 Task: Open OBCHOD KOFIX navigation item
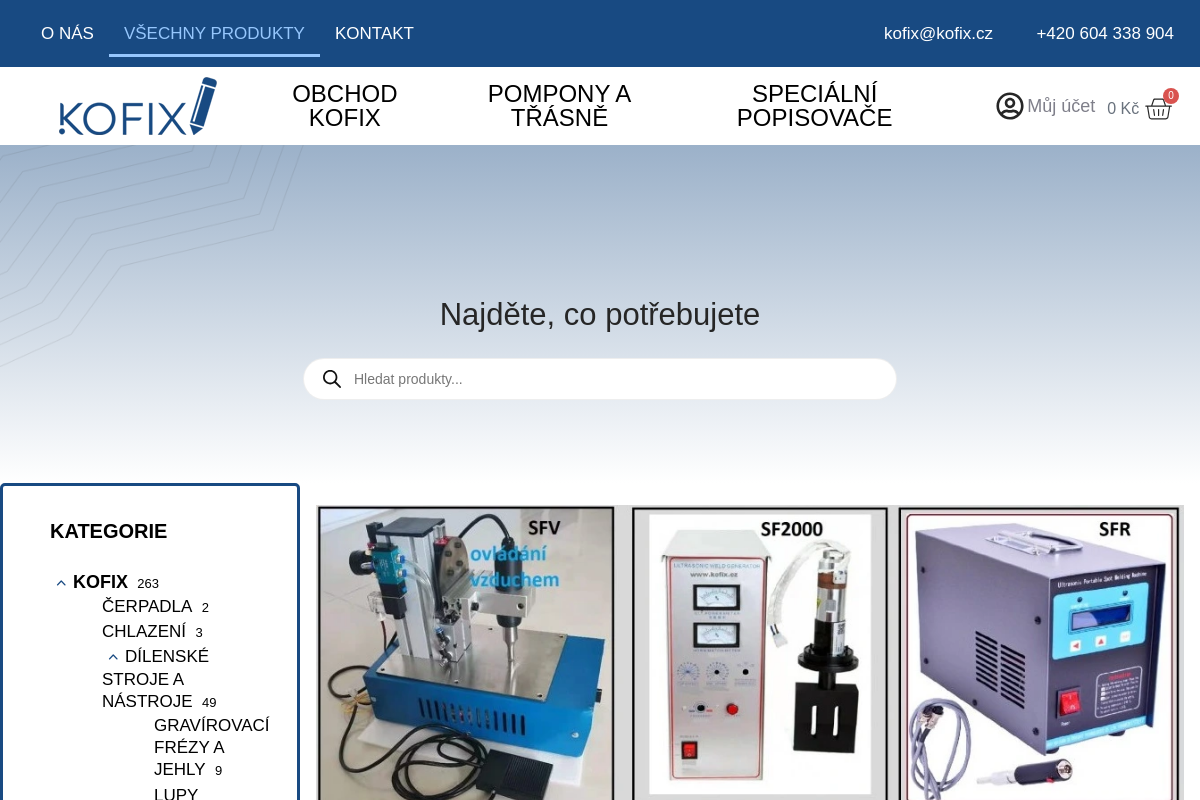coord(345,106)
